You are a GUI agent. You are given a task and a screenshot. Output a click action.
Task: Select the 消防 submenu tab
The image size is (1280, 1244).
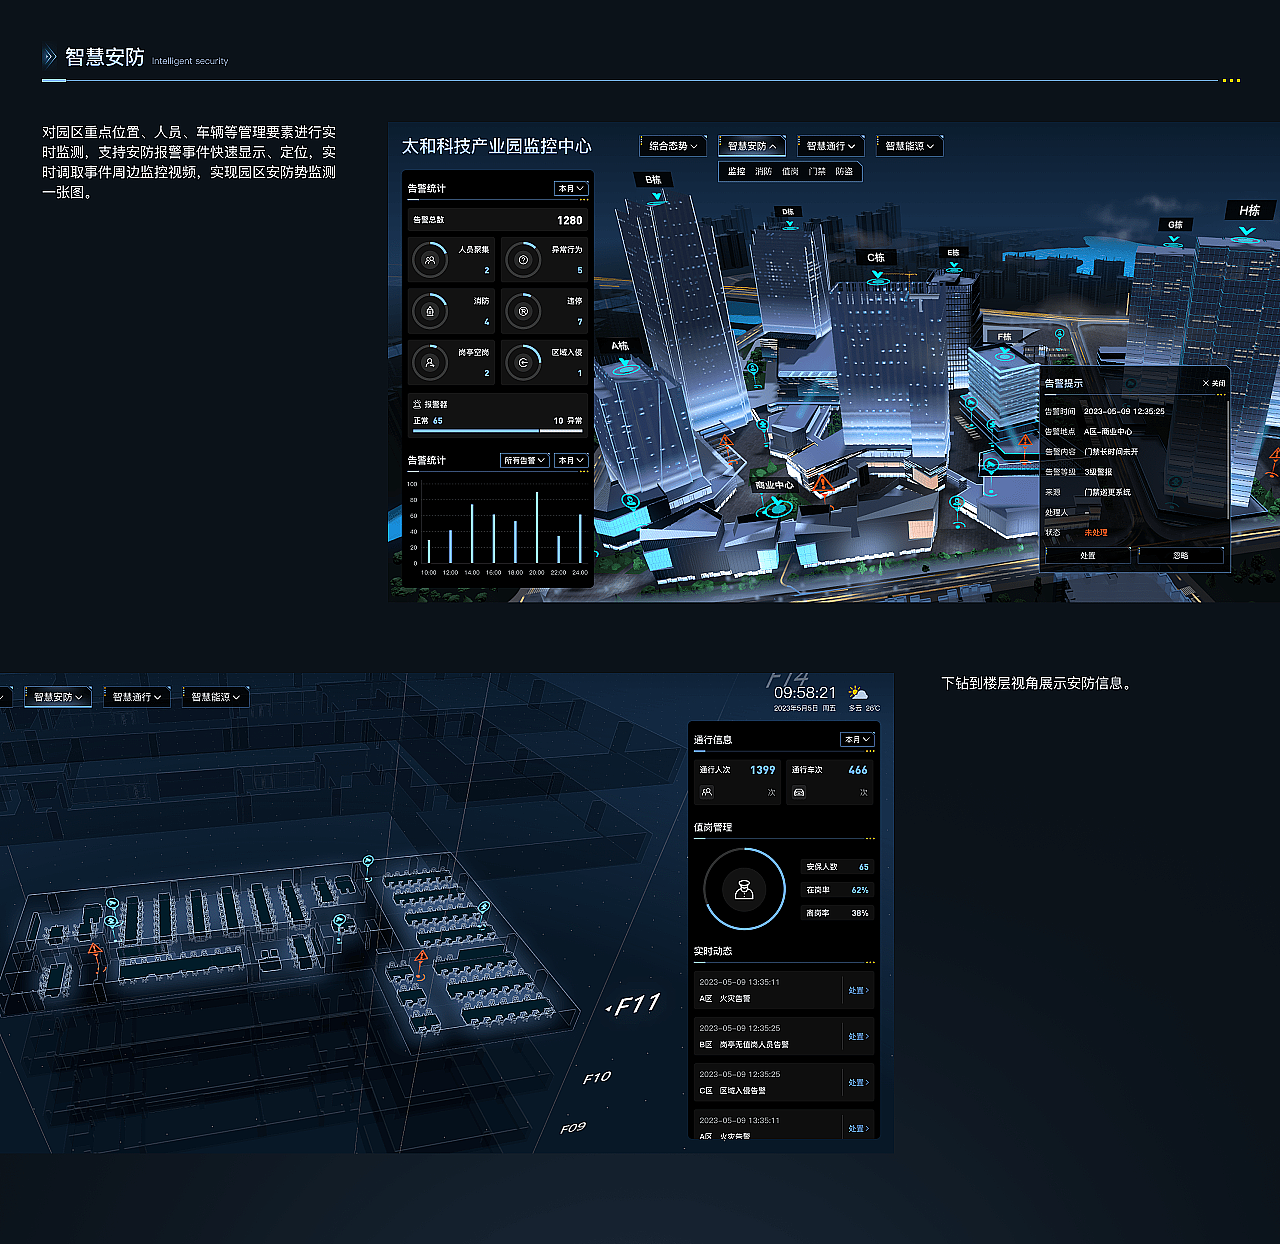[763, 172]
